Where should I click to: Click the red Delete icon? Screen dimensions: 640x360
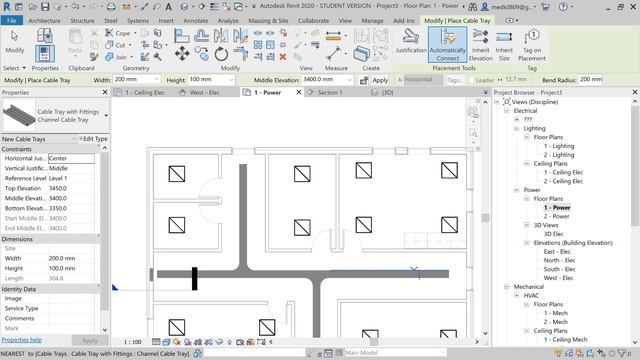click(x=282, y=57)
